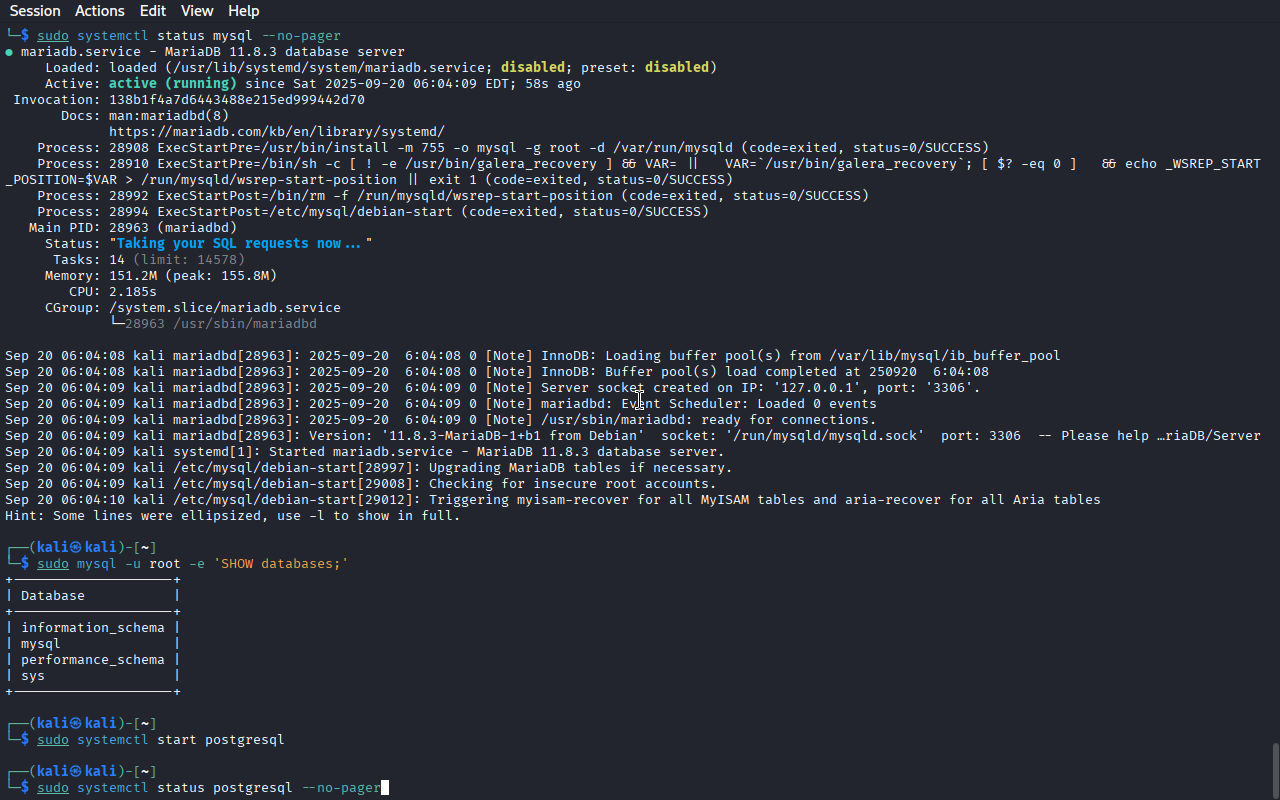Click the 'Tasks: 14 (limit: 14578)' line

tap(149, 260)
